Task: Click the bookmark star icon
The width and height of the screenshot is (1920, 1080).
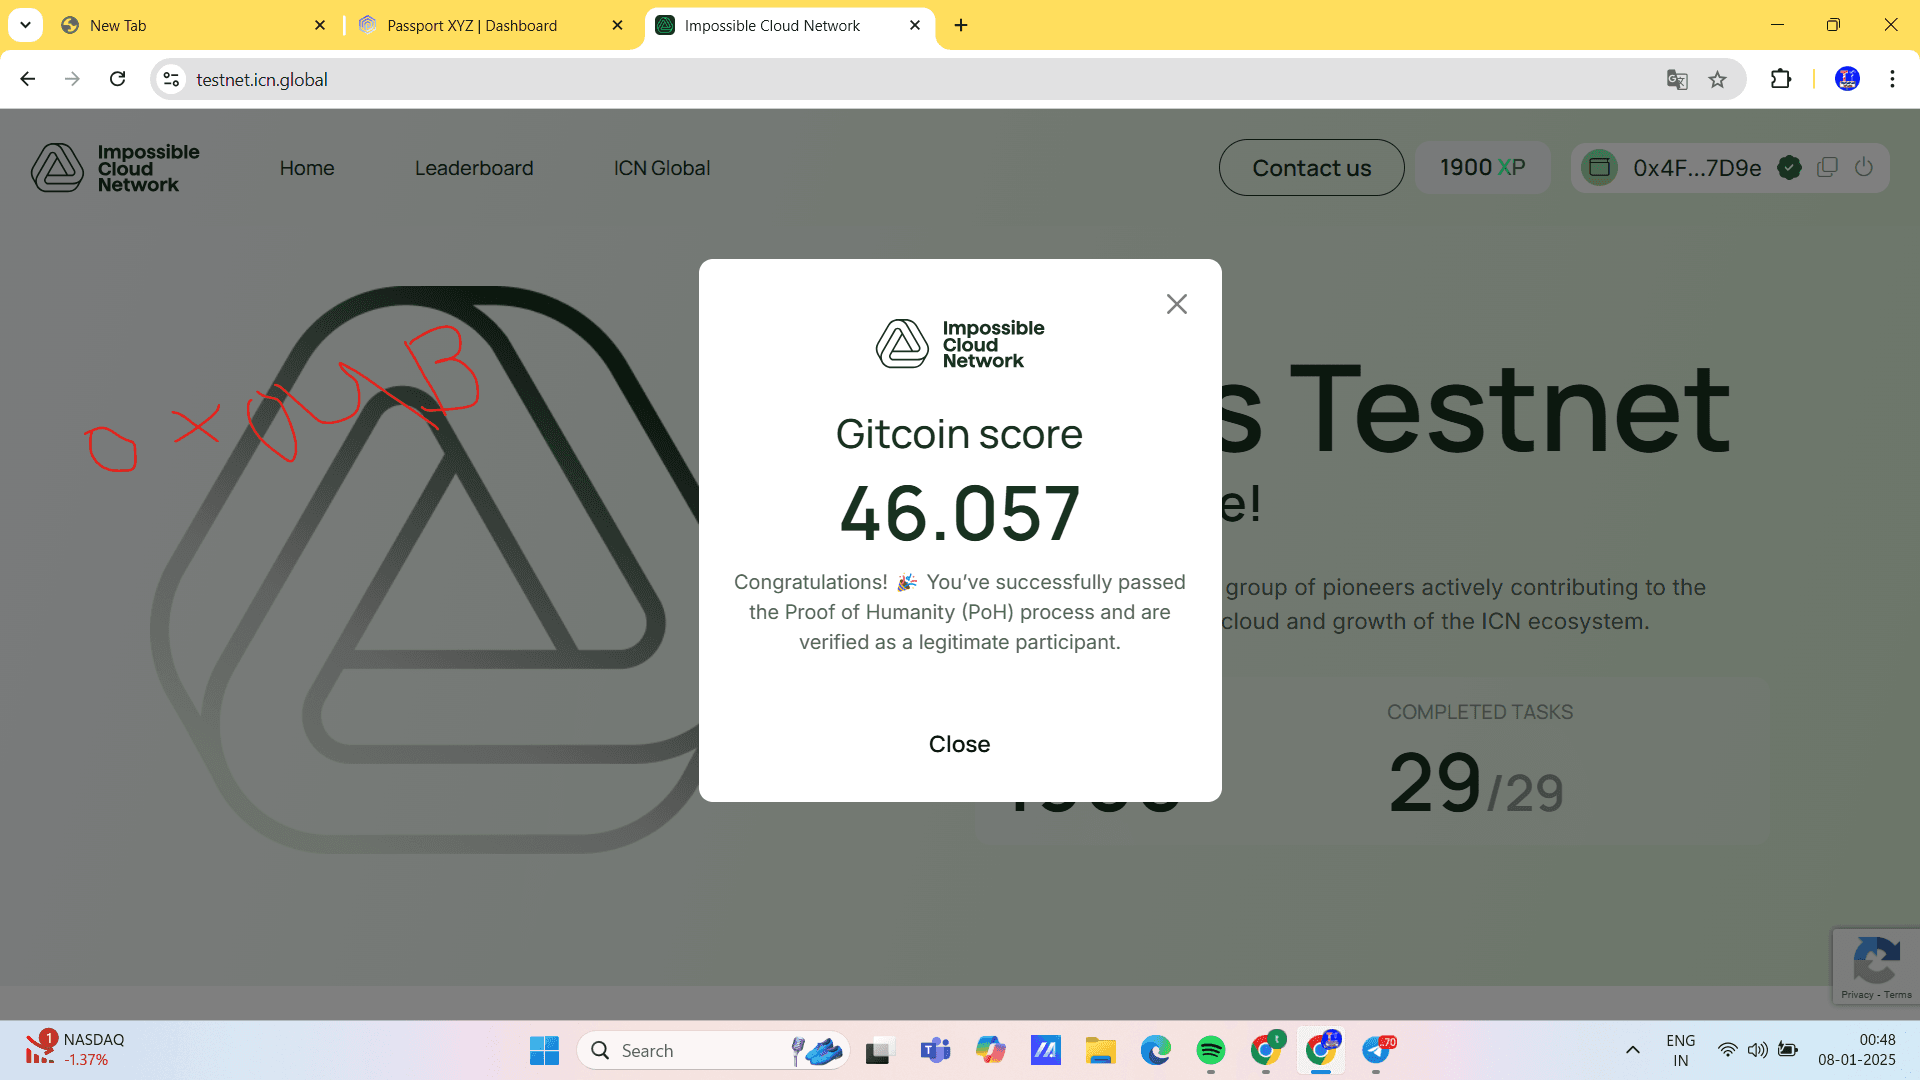Action: pos(1717,80)
